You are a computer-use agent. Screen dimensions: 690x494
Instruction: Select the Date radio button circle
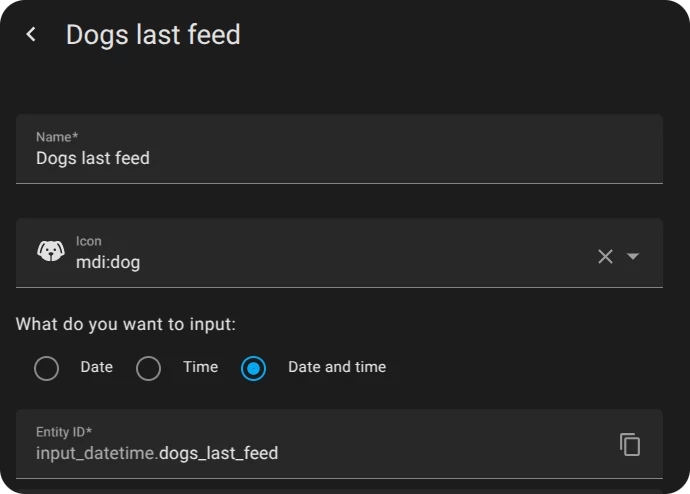pos(47,369)
